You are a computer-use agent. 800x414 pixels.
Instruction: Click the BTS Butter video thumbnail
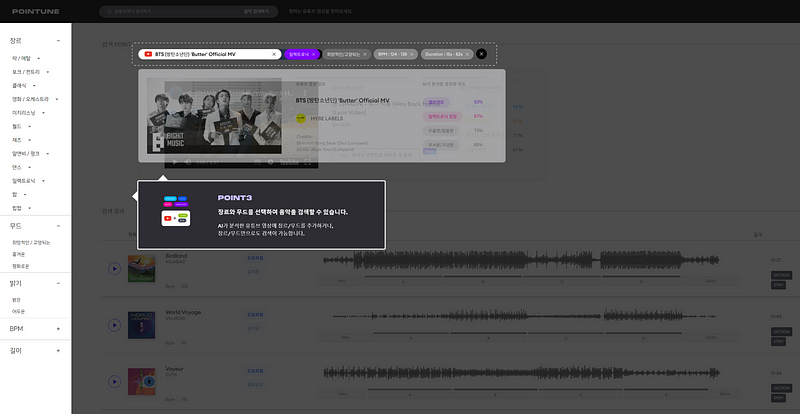214,116
